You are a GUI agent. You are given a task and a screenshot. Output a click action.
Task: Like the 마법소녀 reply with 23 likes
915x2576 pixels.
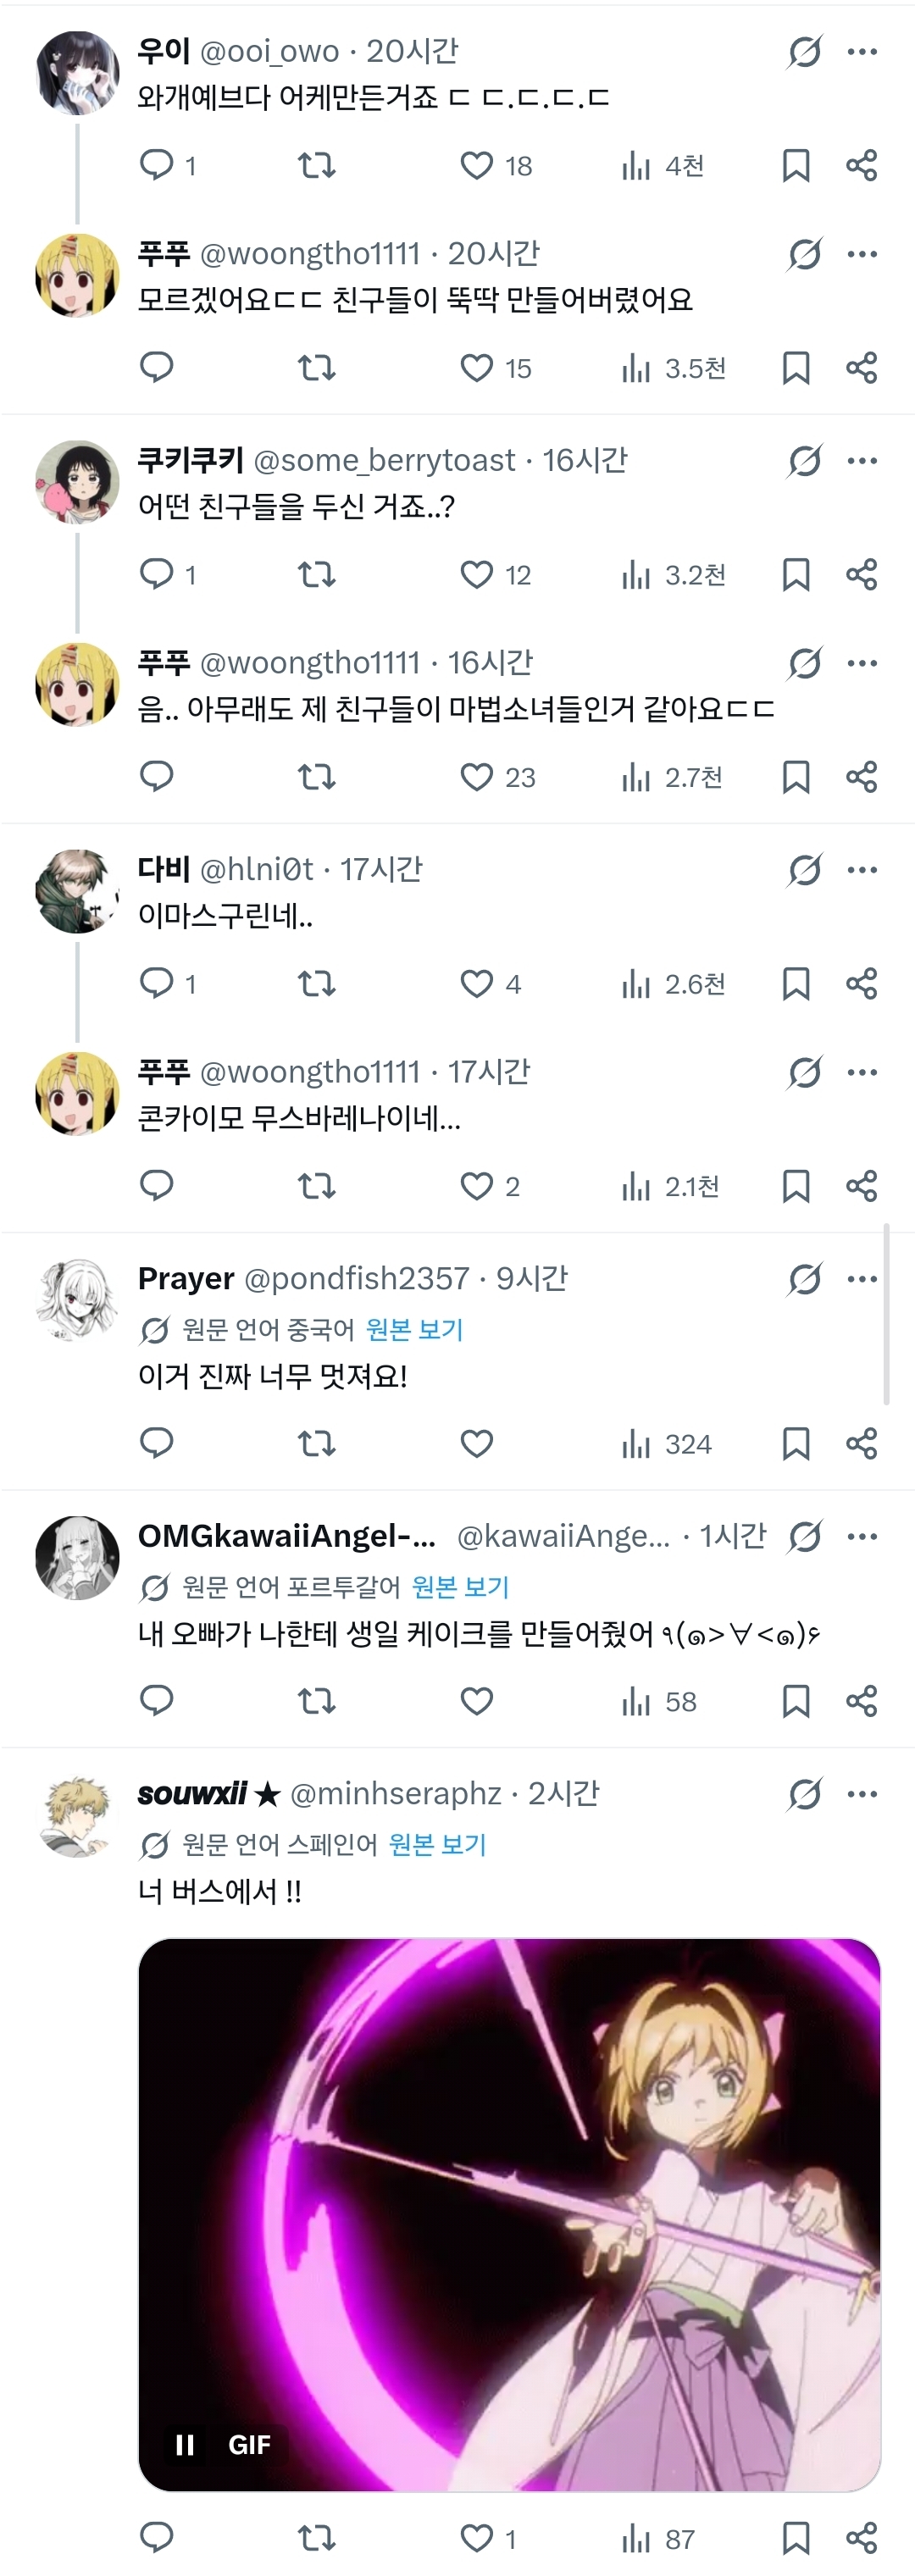477,777
